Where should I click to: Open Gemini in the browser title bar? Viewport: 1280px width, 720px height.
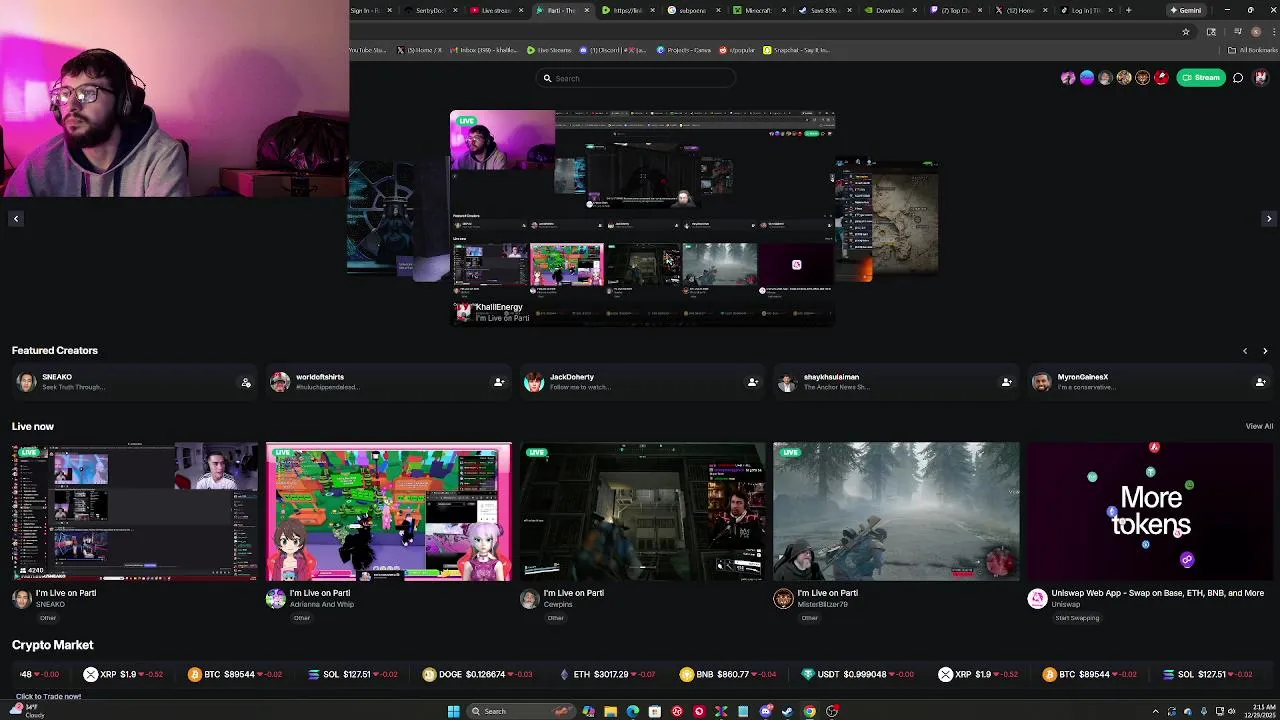click(x=1185, y=10)
